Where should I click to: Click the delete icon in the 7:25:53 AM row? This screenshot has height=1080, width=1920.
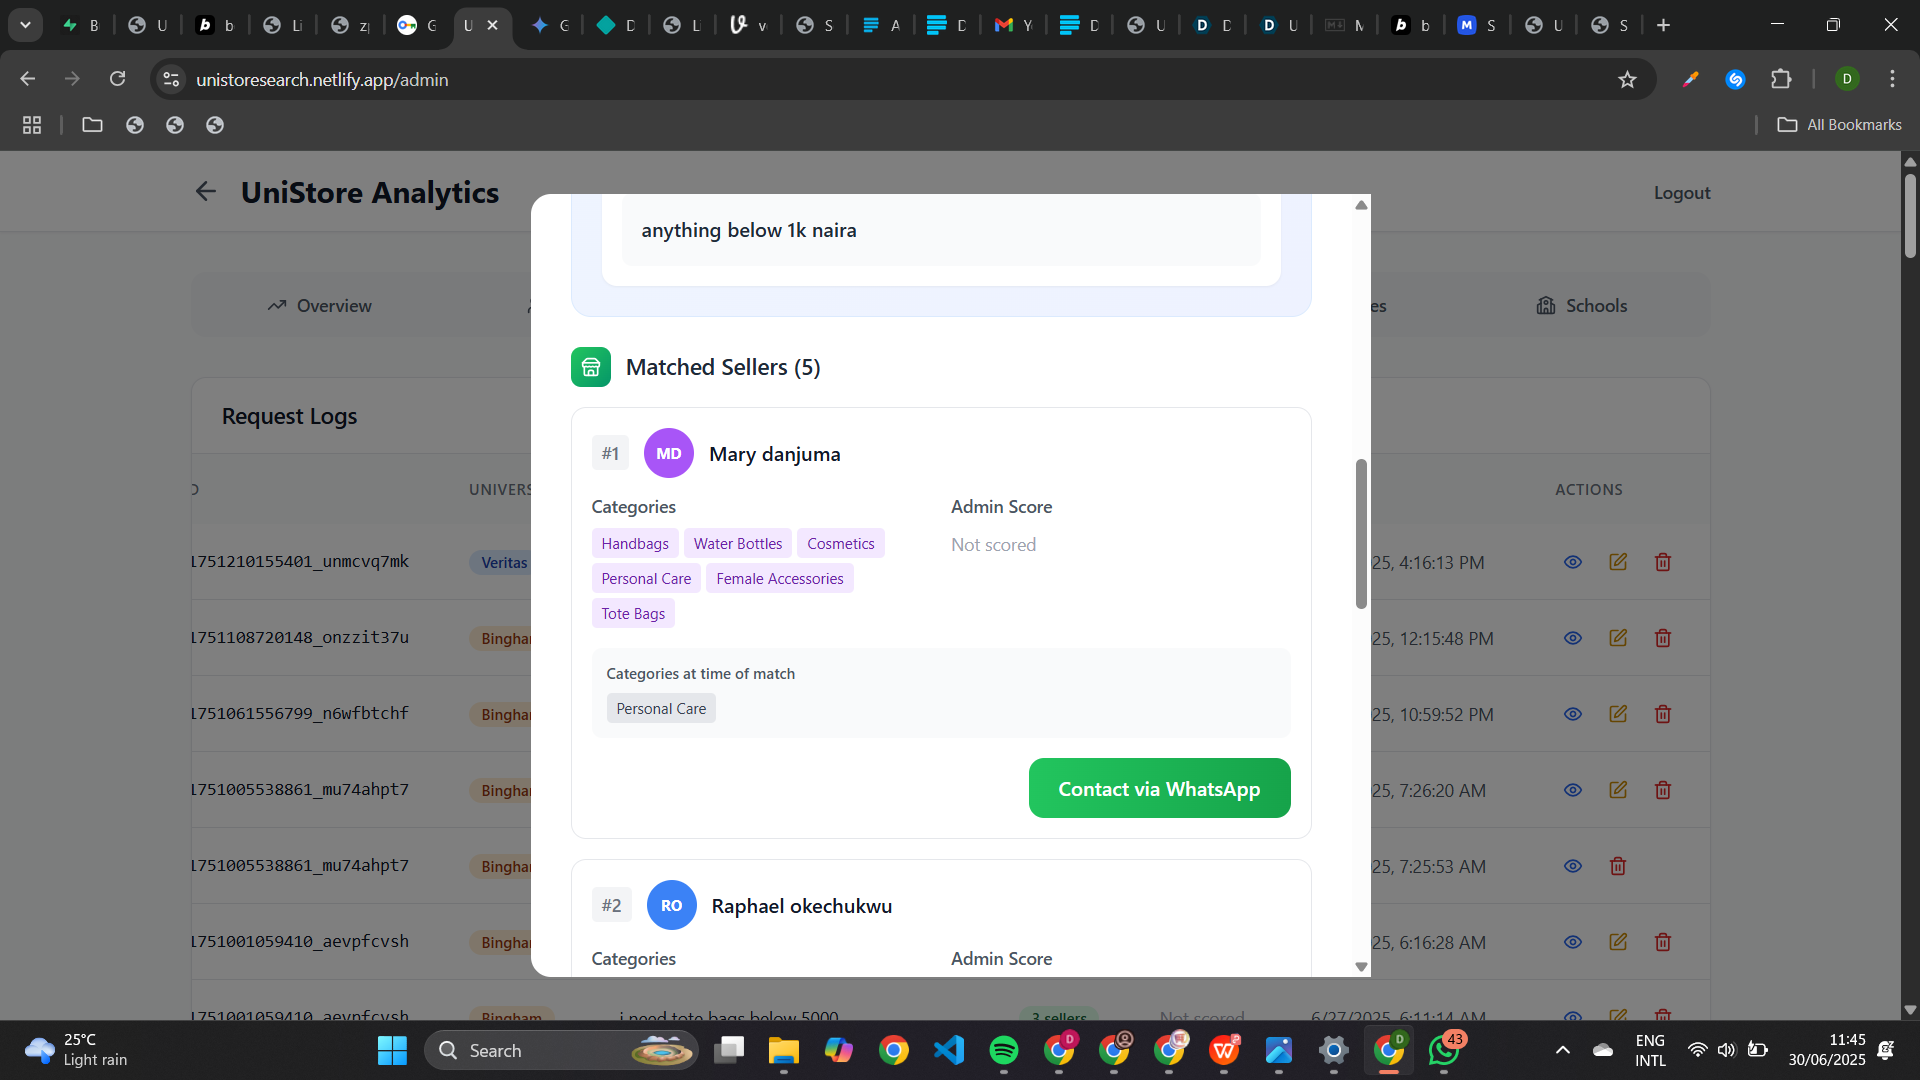click(x=1618, y=866)
